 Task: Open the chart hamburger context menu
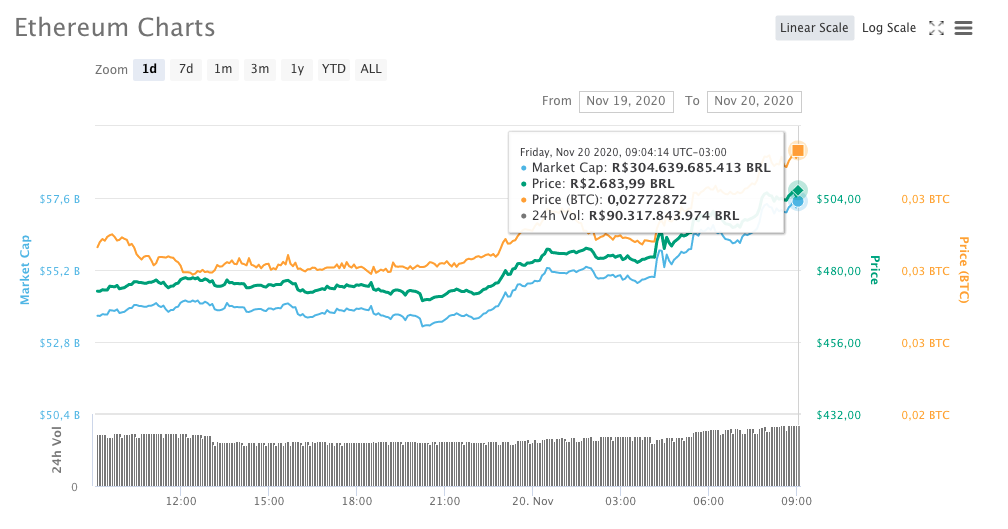pyautogui.click(x=963, y=28)
